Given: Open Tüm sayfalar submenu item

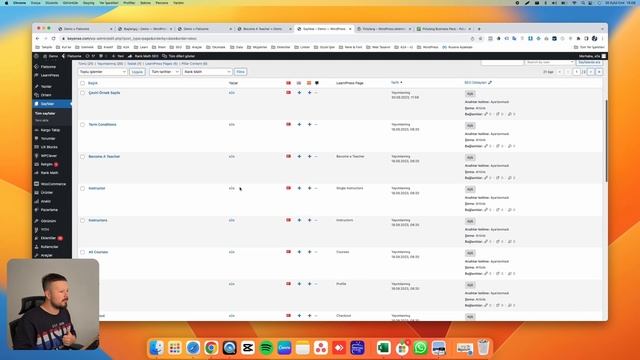Looking at the screenshot, I should coord(45,113).
